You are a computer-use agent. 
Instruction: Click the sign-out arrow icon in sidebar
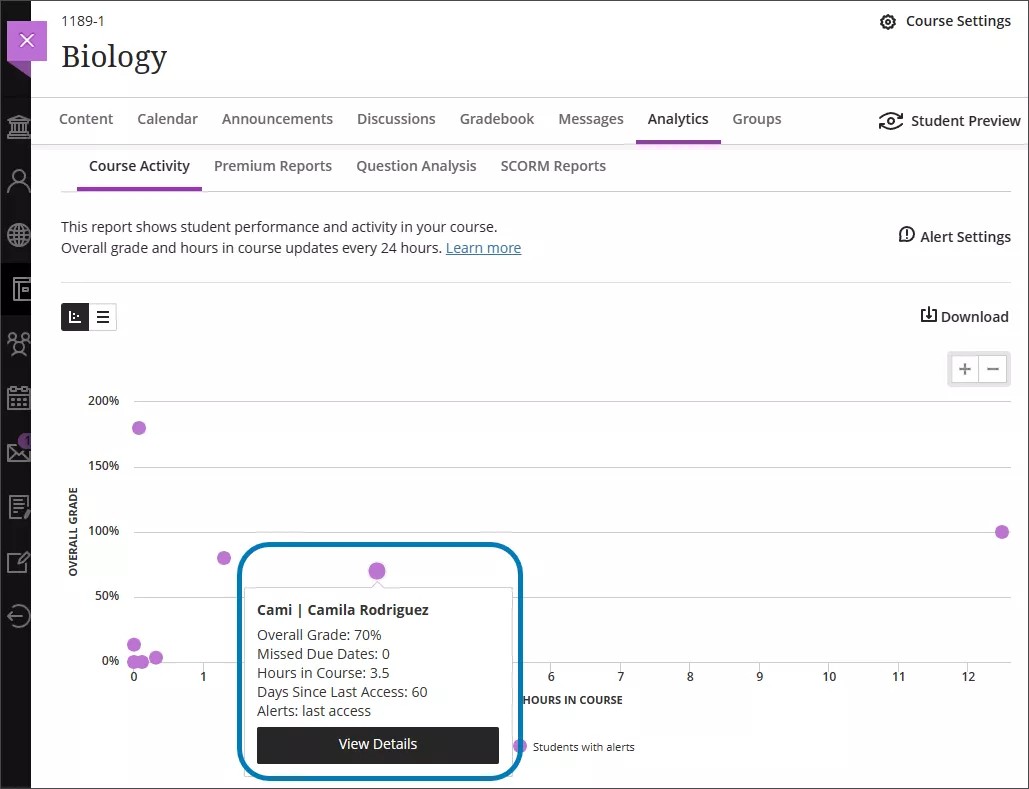(x=18, y=617)
